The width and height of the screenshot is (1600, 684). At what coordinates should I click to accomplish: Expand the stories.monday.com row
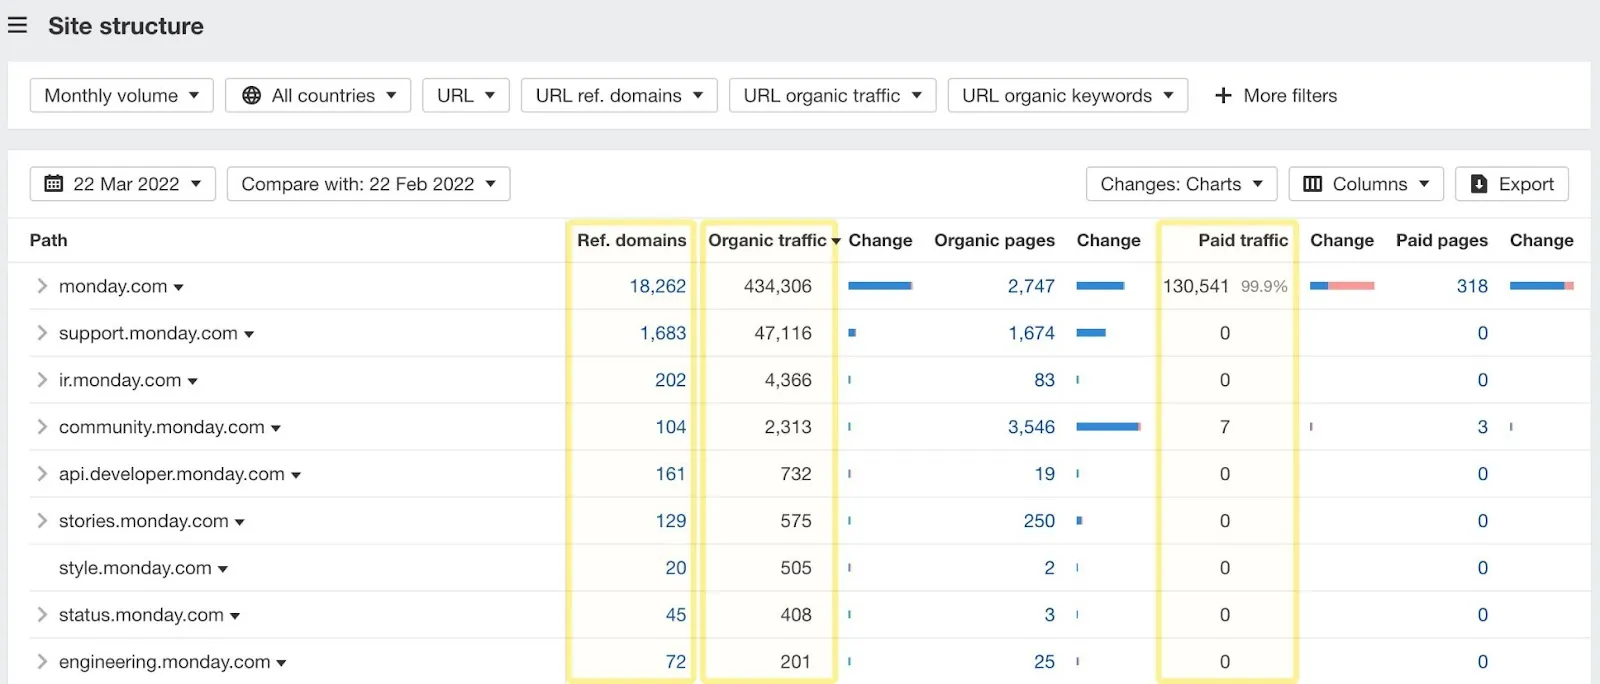41,521
